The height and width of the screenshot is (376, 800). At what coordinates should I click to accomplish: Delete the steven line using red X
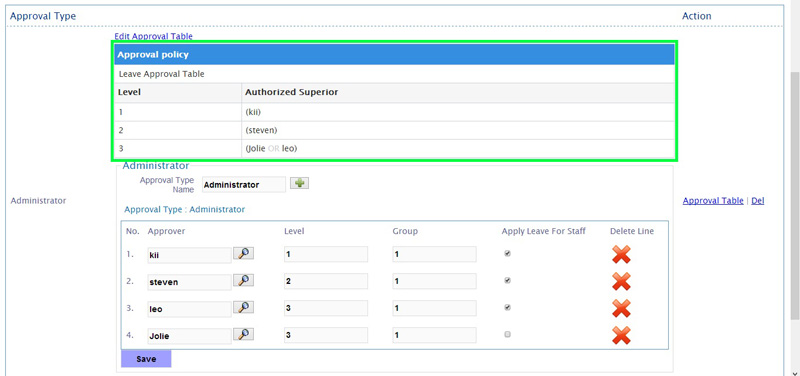(x=621, y=281)
